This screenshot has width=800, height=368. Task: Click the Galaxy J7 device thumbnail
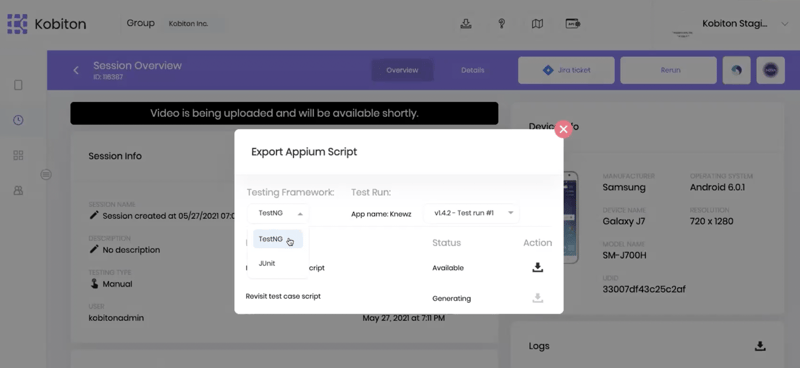pos(571,217)
